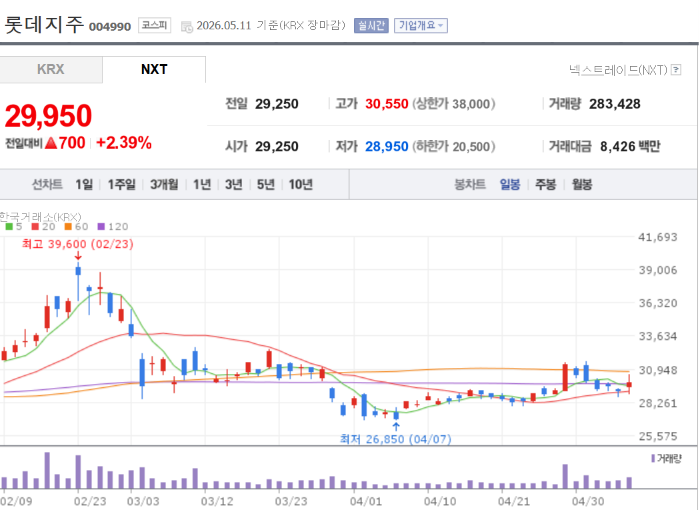
Task: Click the volume value 283,428
Action: point(614,104)
